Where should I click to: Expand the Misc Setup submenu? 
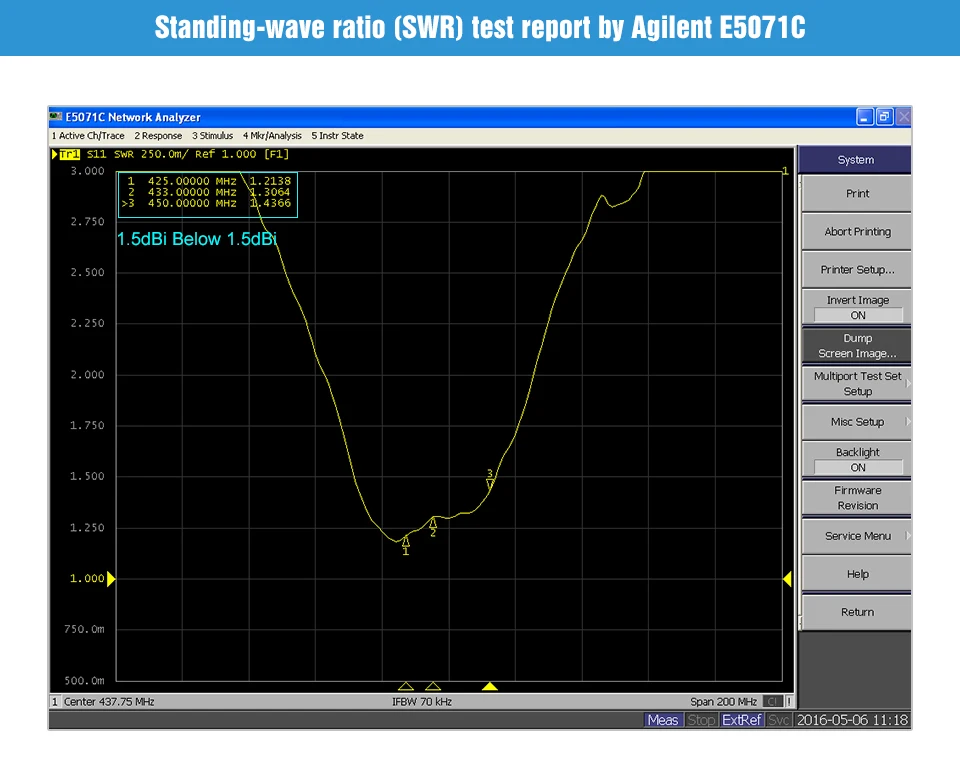pyautogui.click(x=856, y=421)
